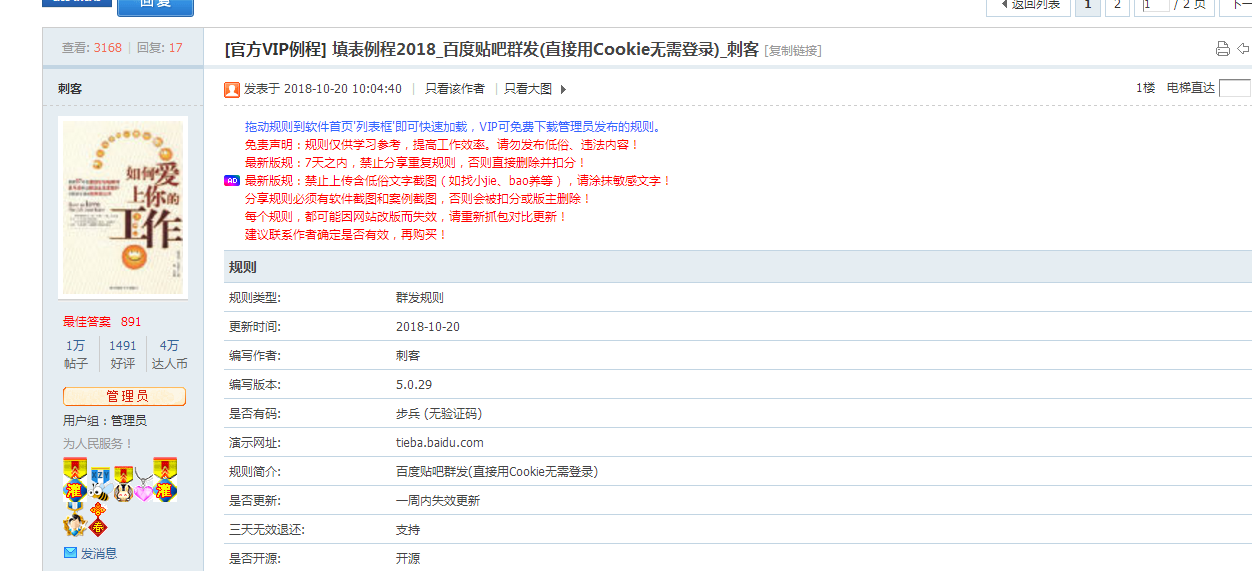Click the print thread printer icon
Screen dimensions: 1252x571
1222,49
